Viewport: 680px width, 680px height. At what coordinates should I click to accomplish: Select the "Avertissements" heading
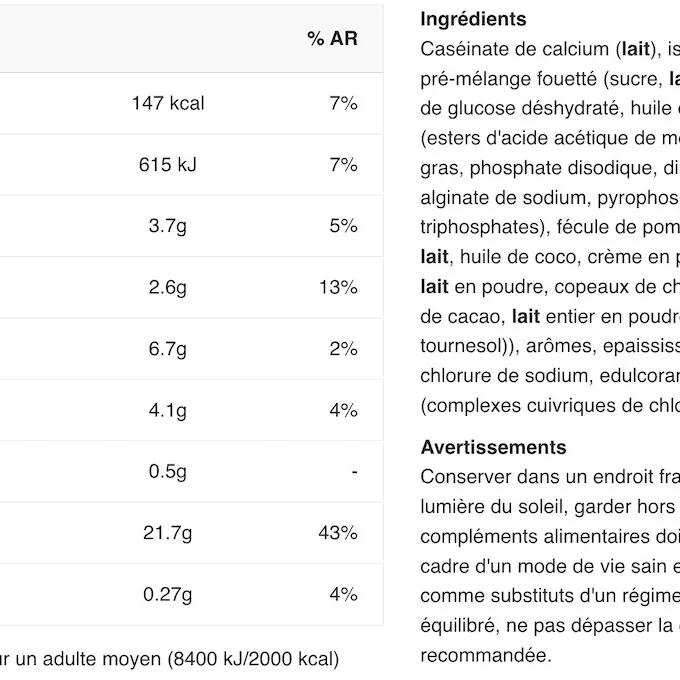[x=493, y=447]
